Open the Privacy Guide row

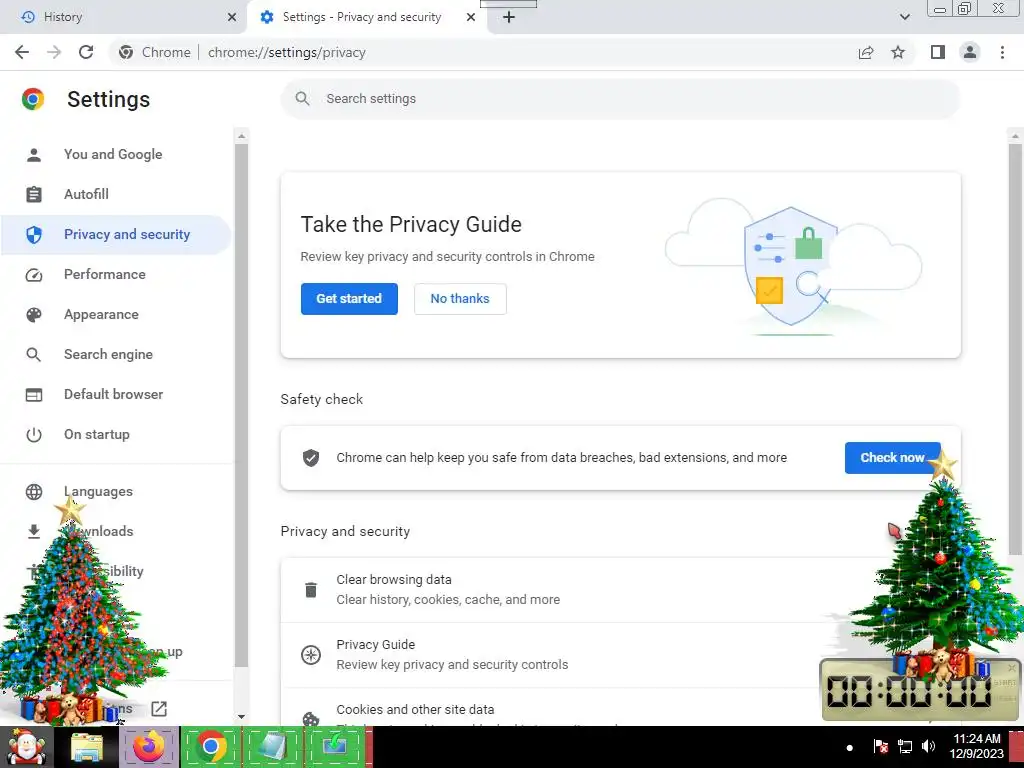620,654
